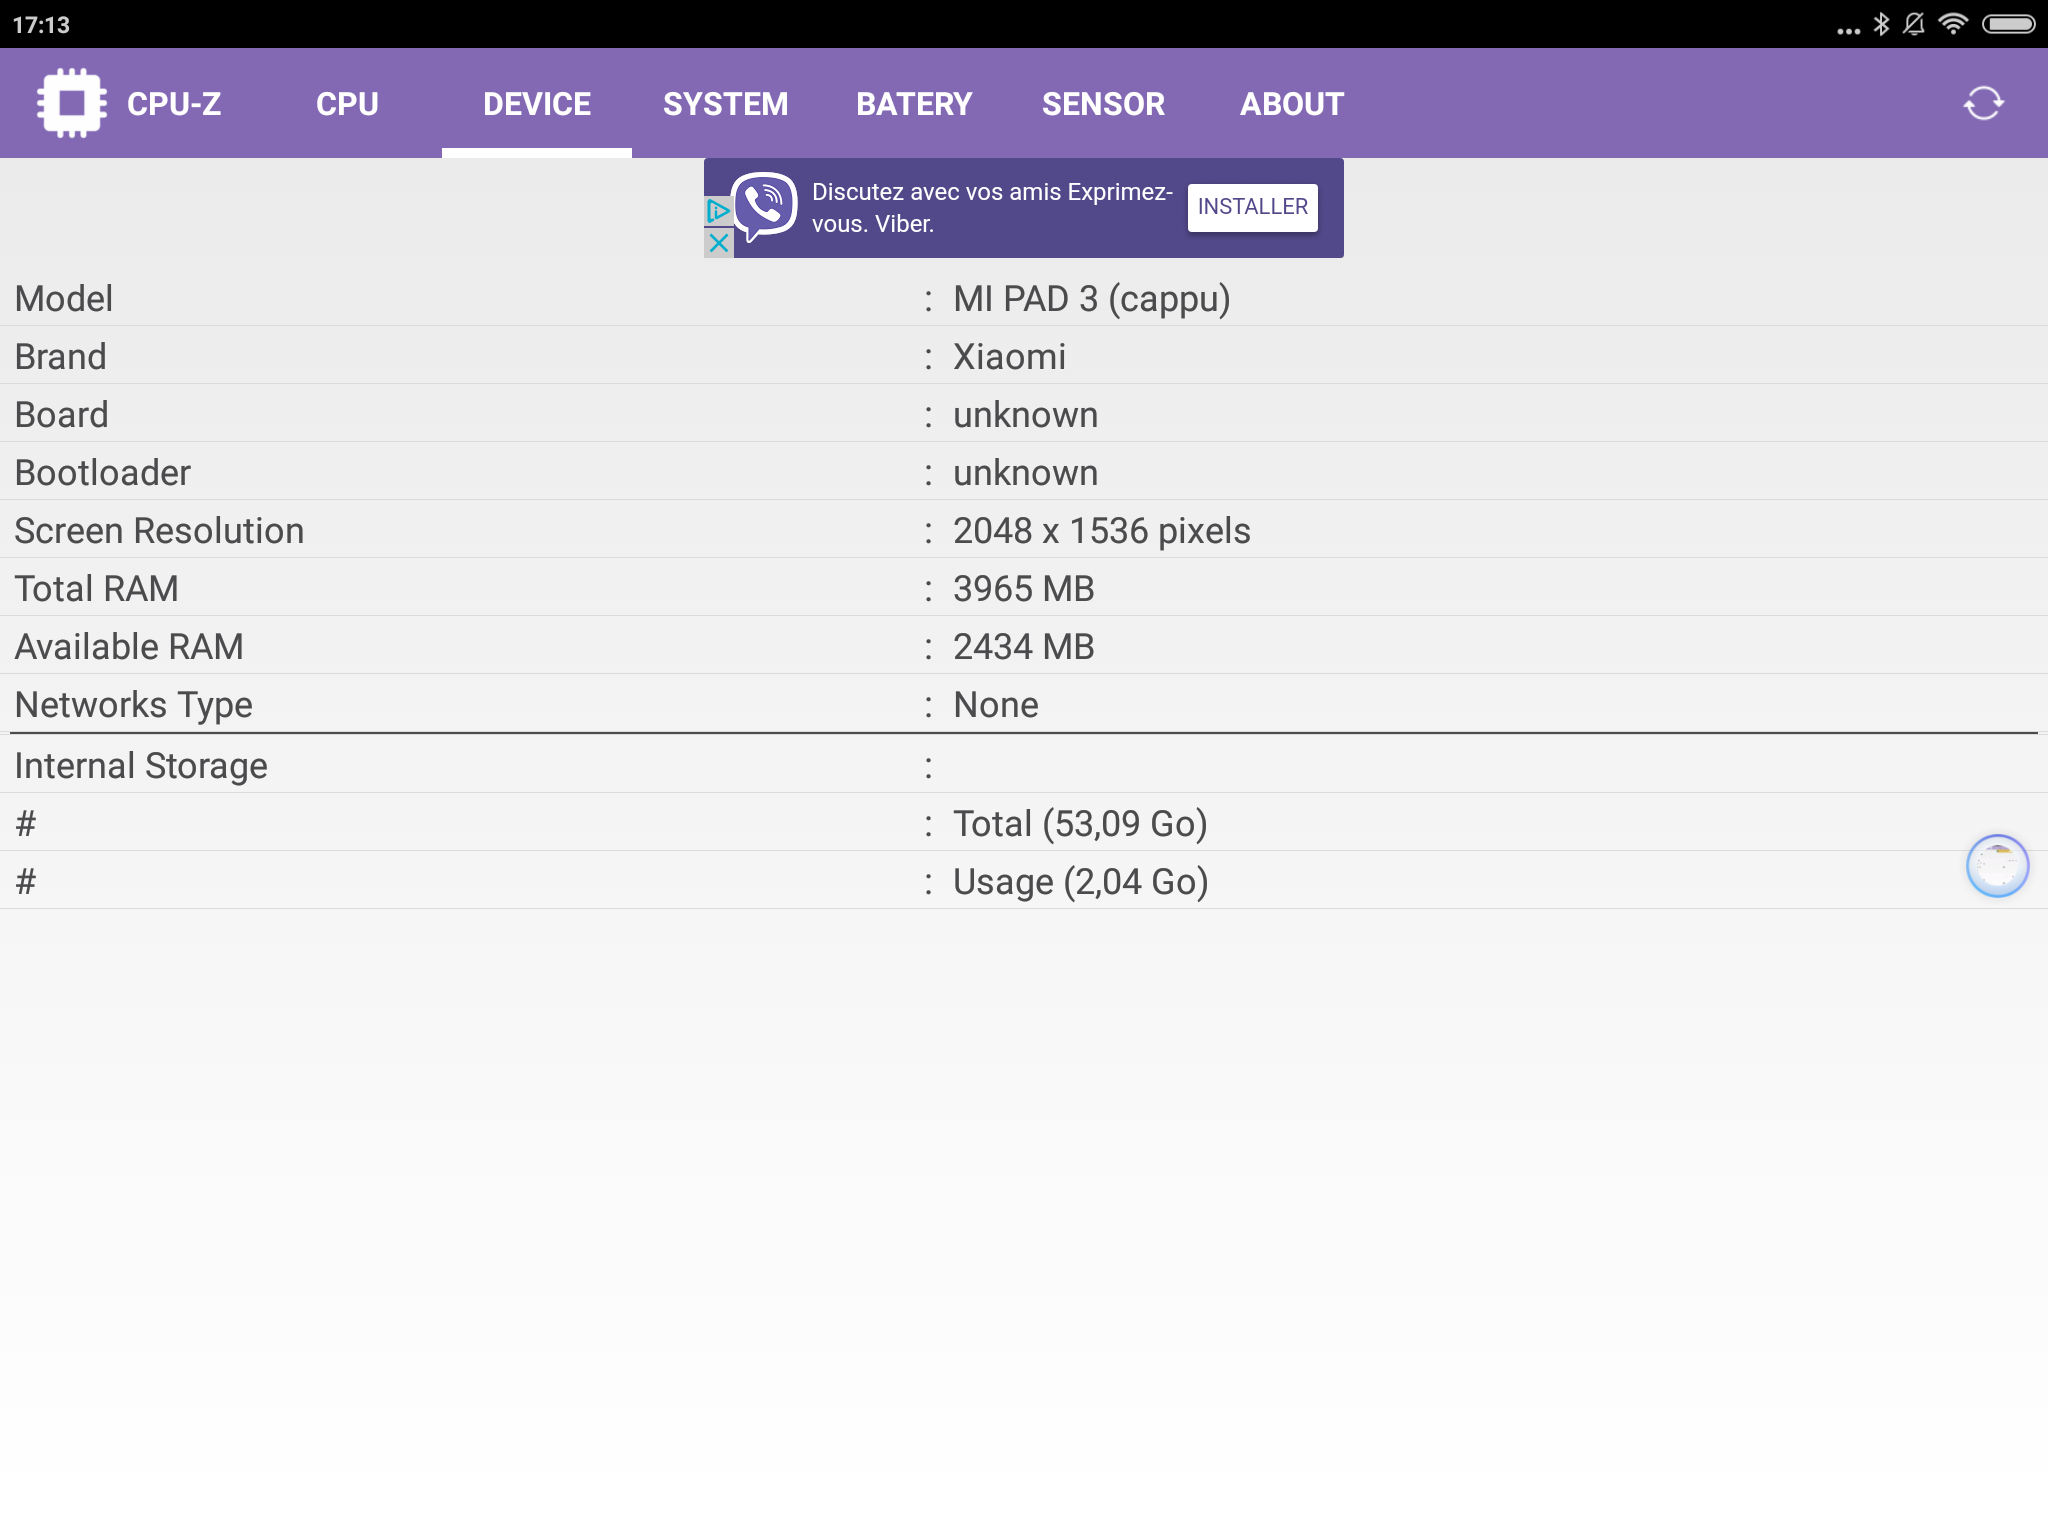Tap the battery indicator in the status bar
The image size is (2048, 1536).
click(2008, 24)
